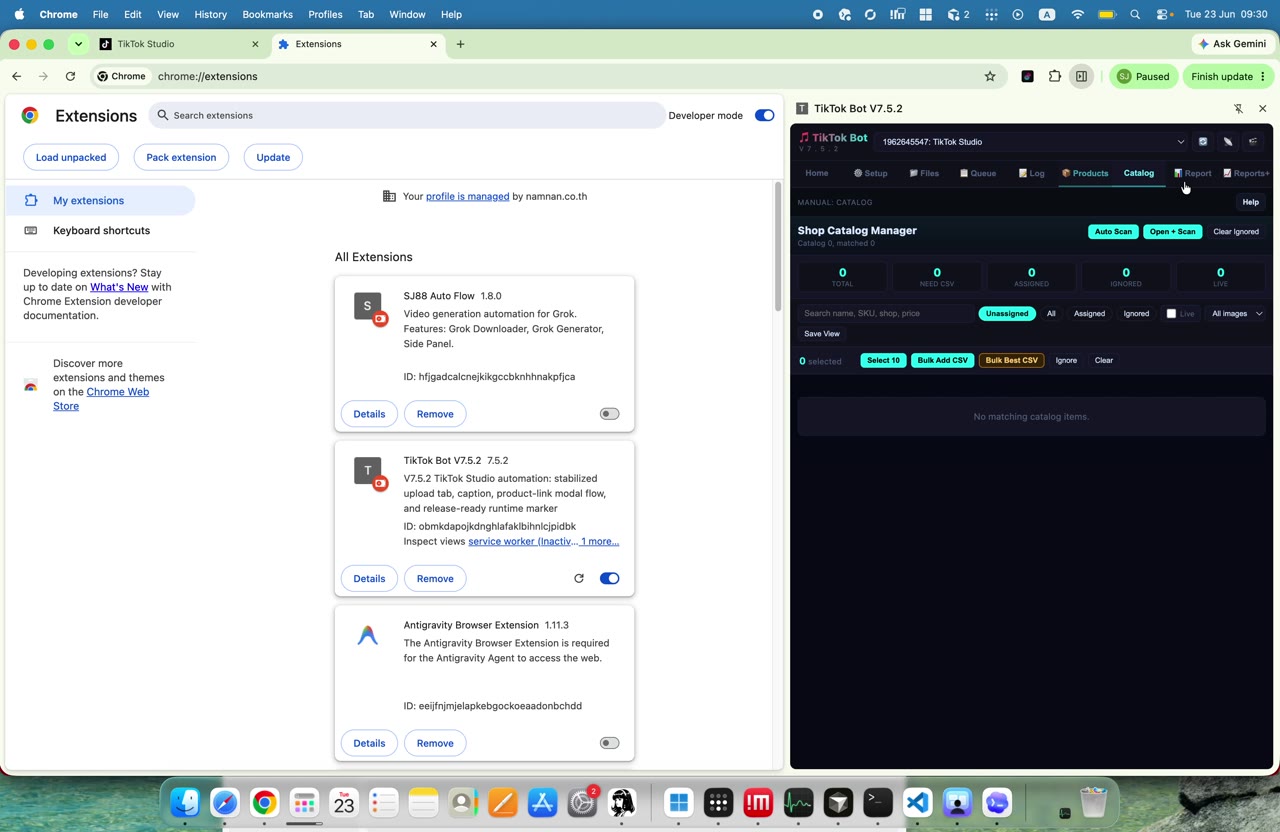Open System Settings from the Dock
This screenshot has width=1280, height=832.
tap(582, 802)
